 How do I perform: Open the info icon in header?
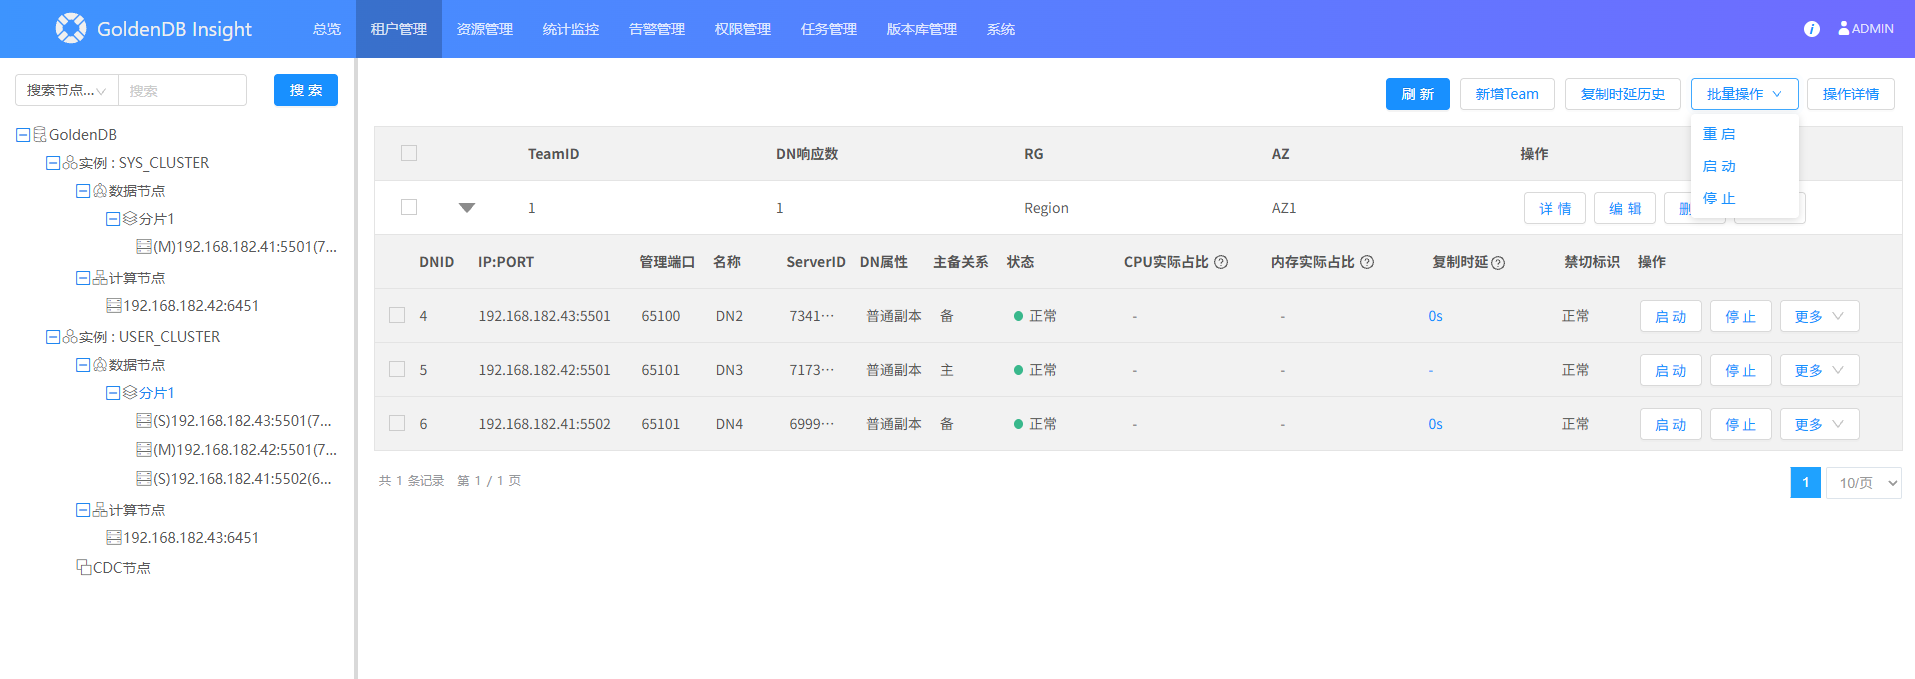coord(1811,29)
